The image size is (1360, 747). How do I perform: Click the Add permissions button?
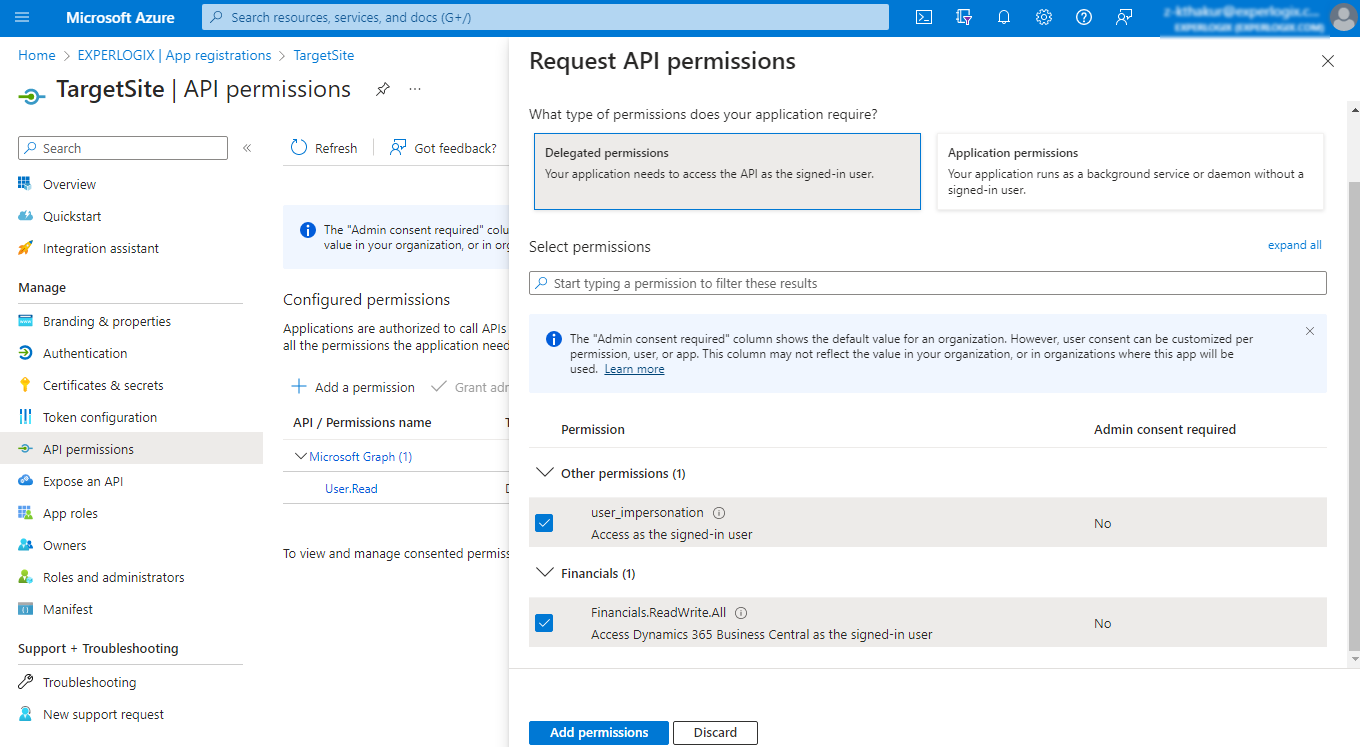point(599,733)
